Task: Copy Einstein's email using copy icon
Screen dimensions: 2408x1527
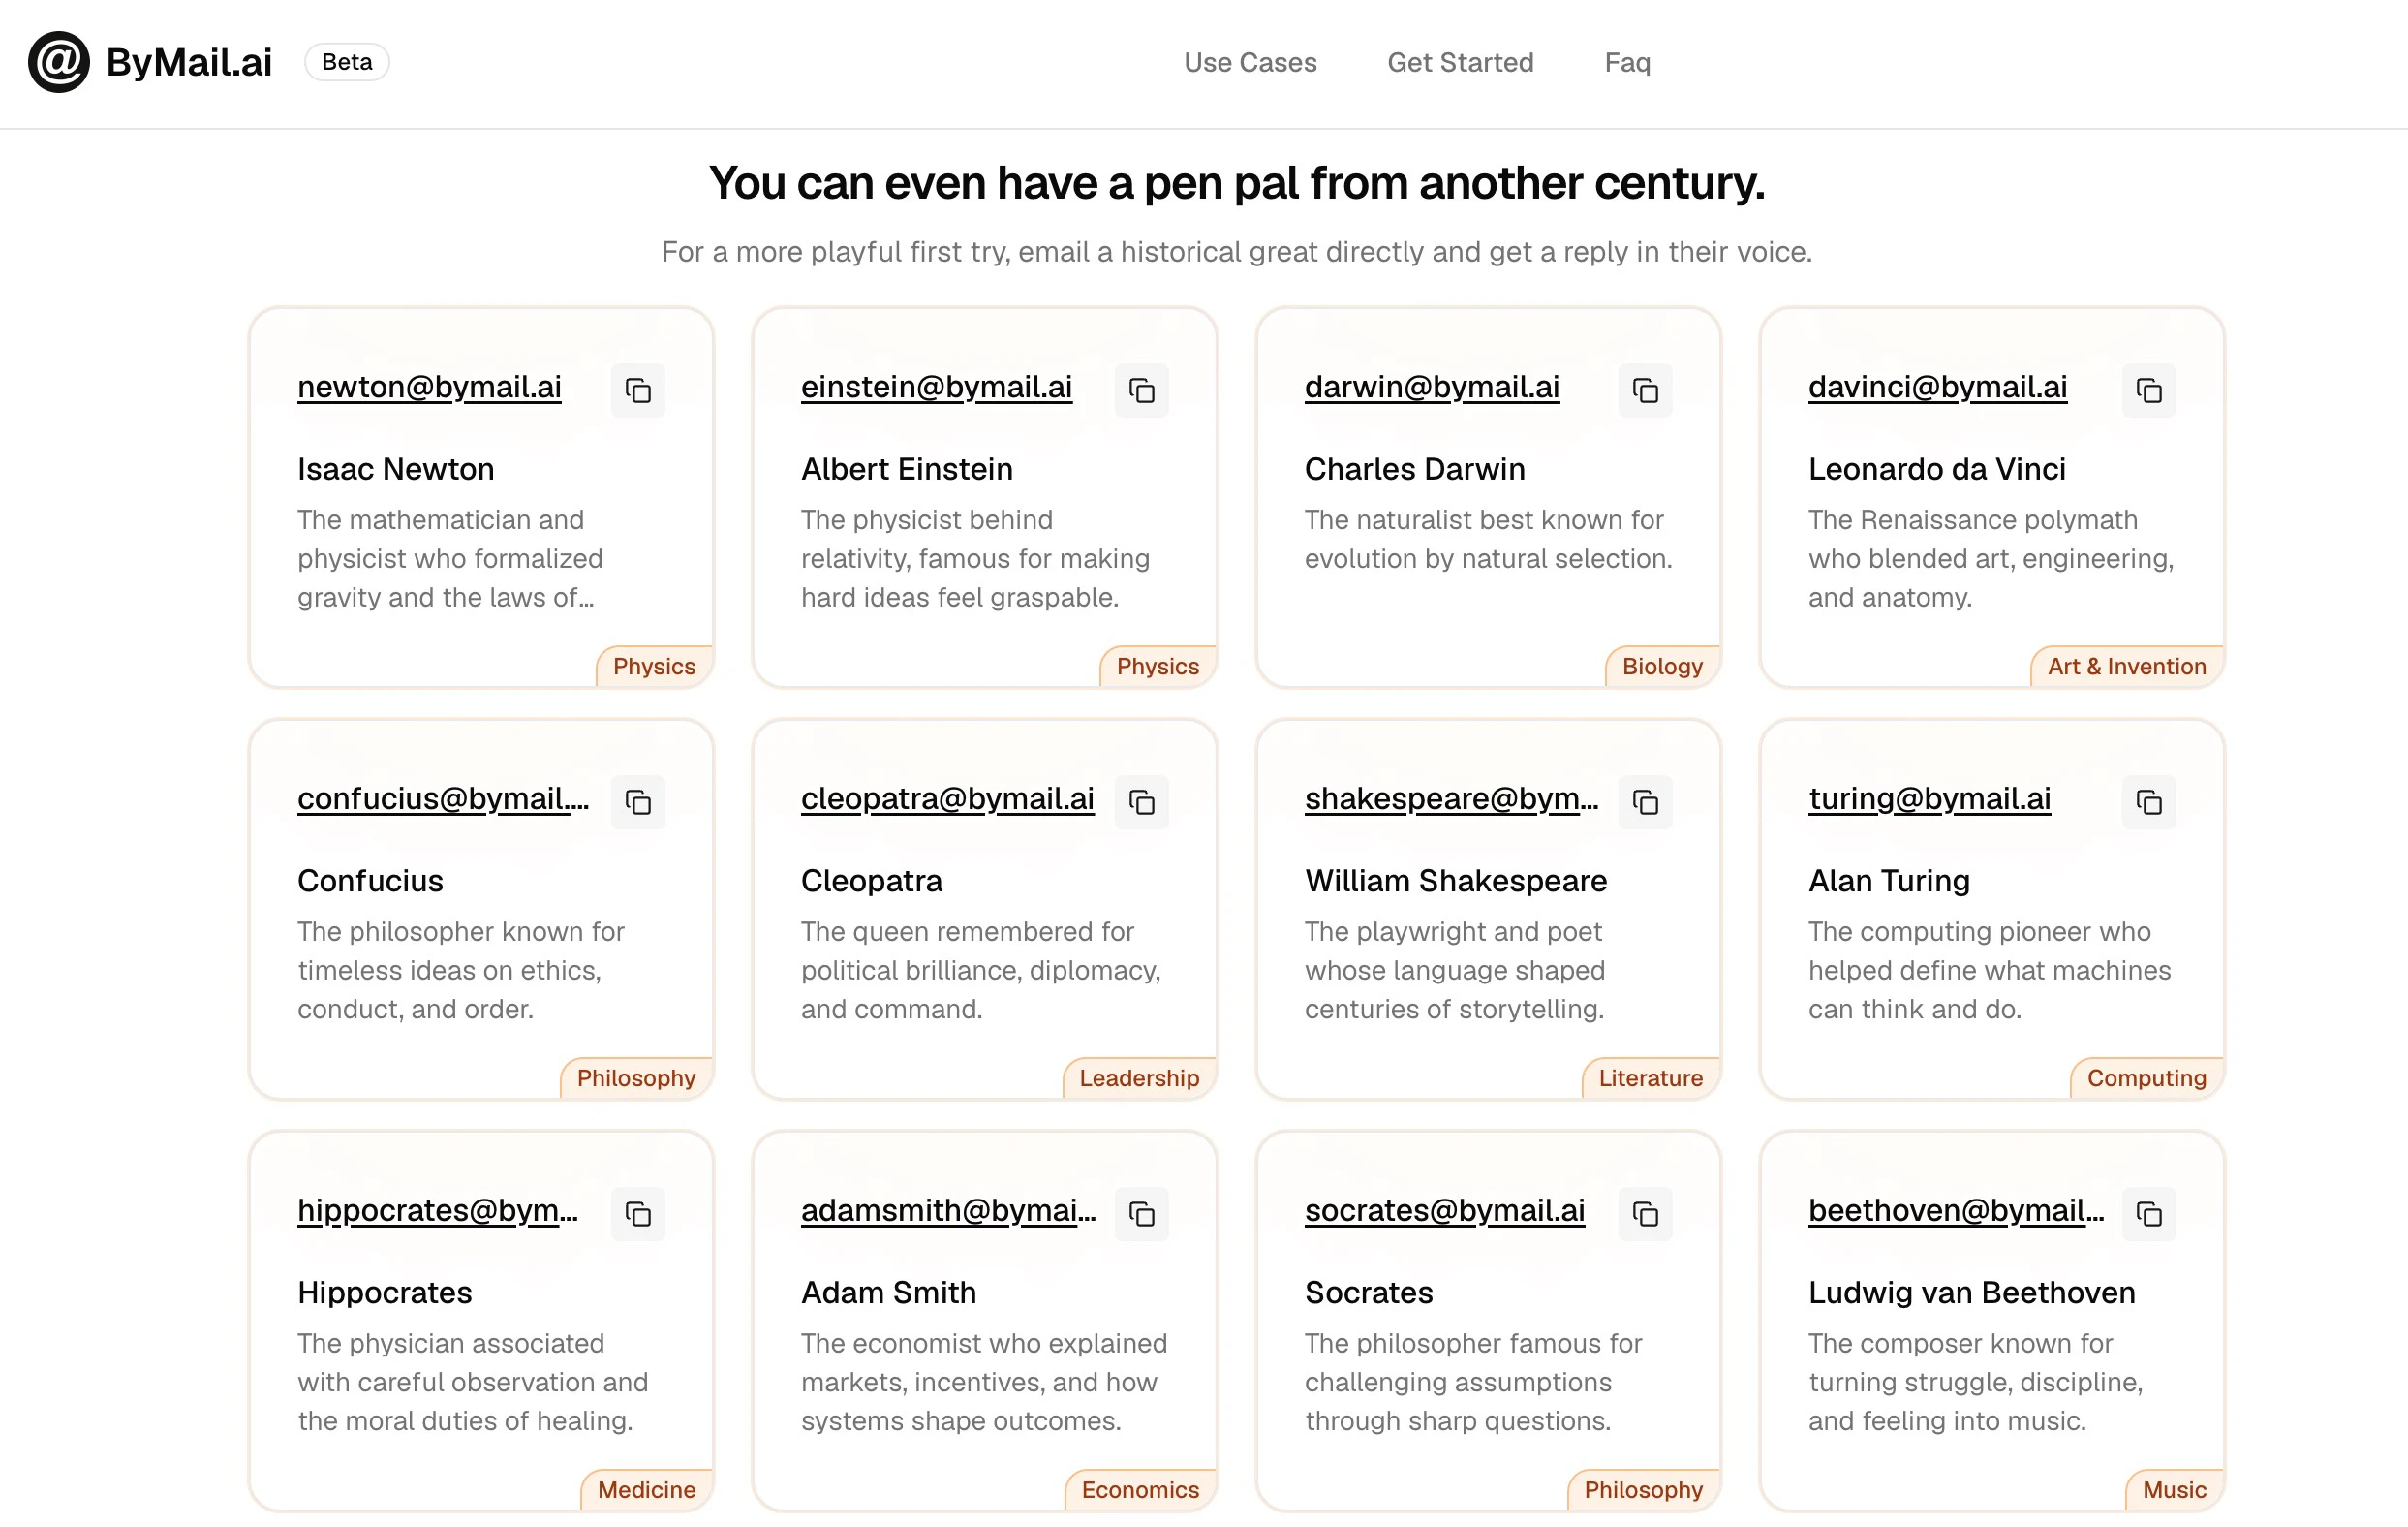Action: pos(1141,390)
